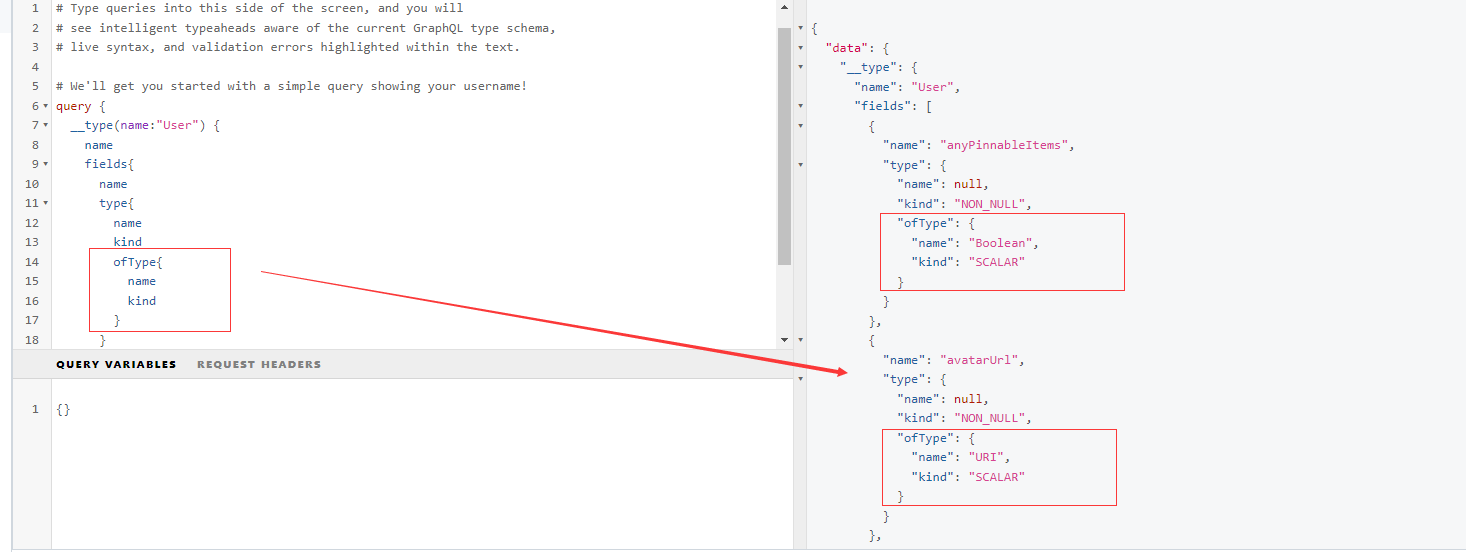
Task: Fold the fields{ block on line 9
Action: click(x=47, y=165)
